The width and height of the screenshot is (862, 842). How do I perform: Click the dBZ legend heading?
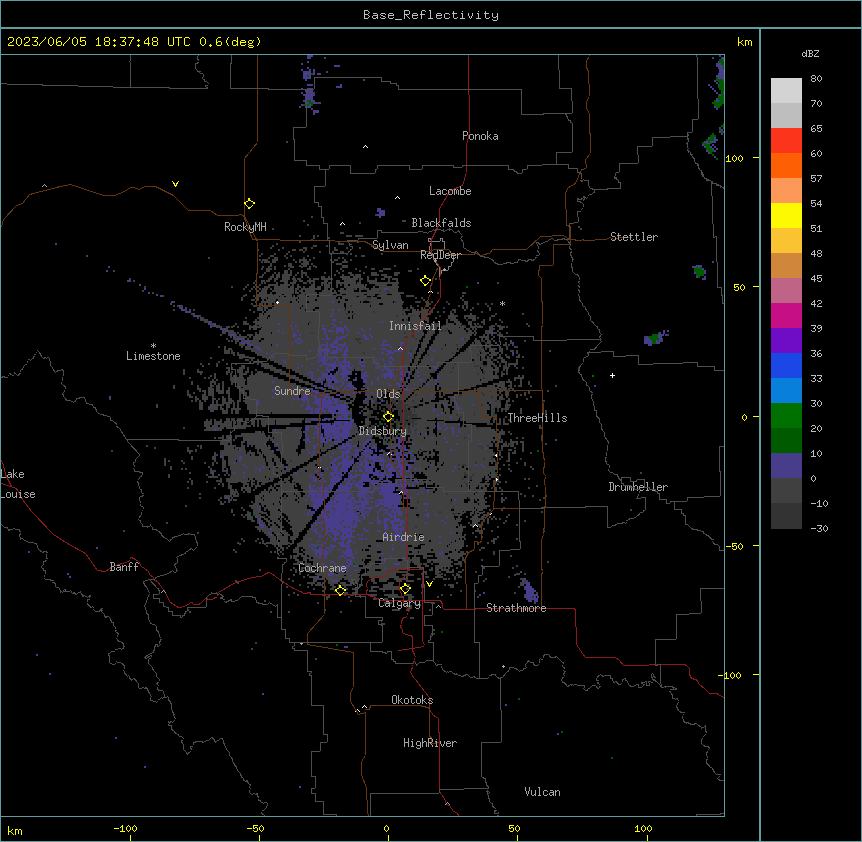tap(810, 54)
